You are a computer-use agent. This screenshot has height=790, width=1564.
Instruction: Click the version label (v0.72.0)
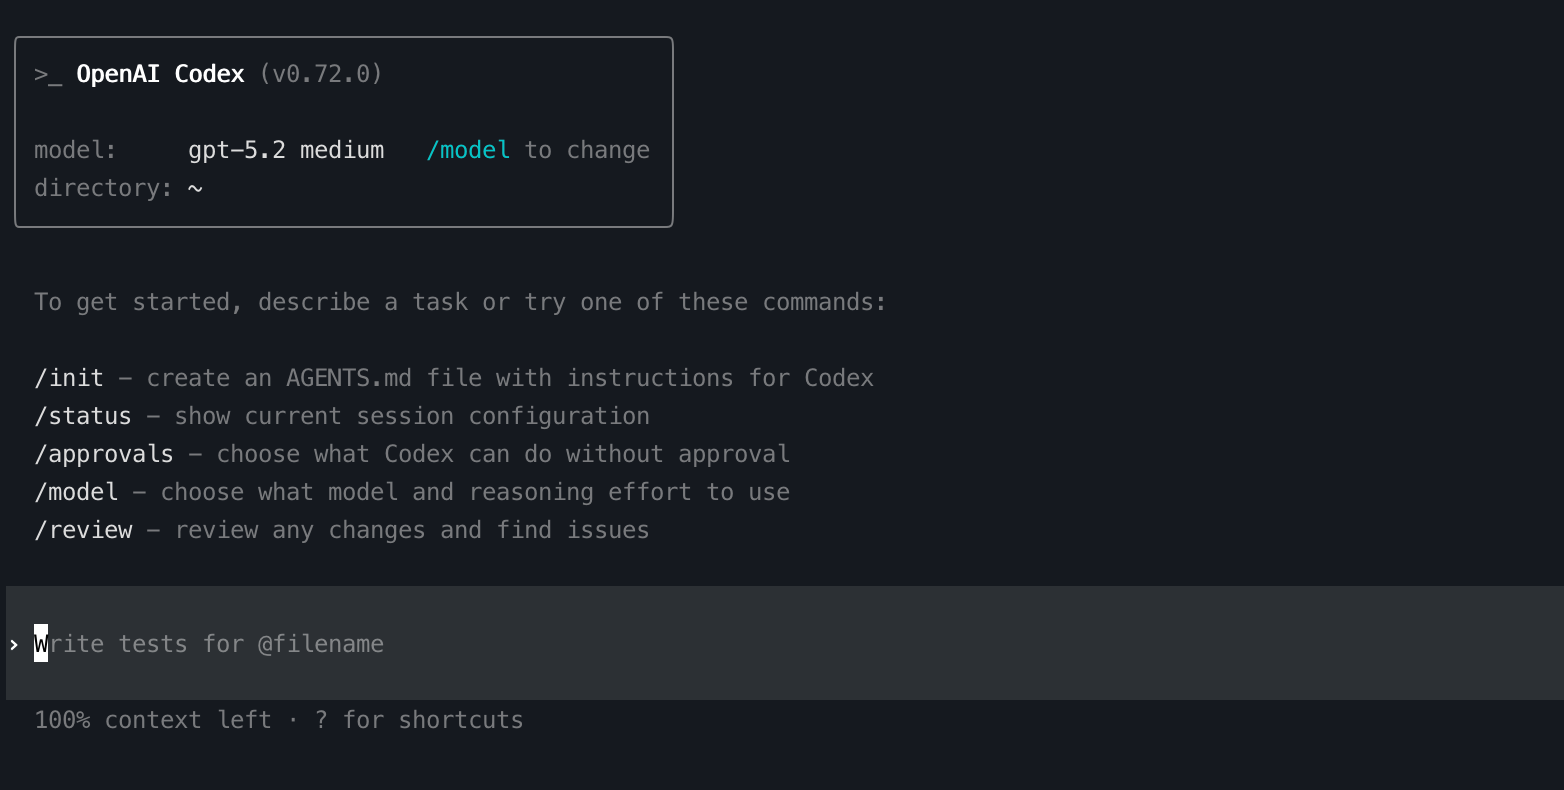pyautogui.click(x=321, y=72)
